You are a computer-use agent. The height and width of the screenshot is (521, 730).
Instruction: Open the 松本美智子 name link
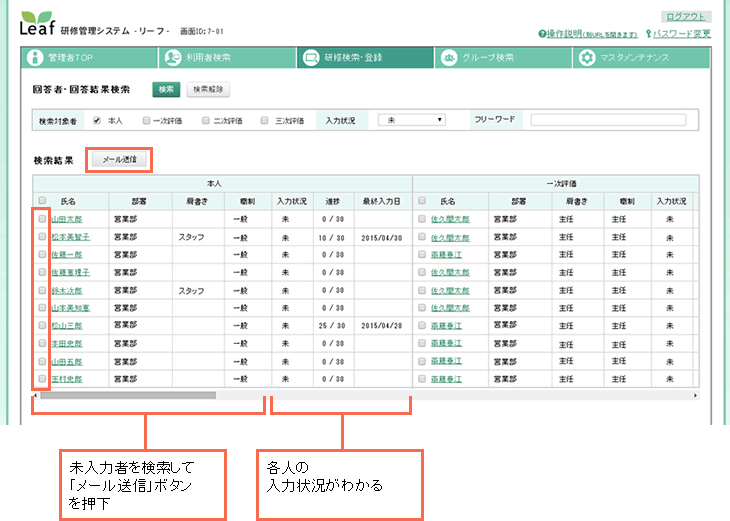pyautogui.click(x=70, y=237)
